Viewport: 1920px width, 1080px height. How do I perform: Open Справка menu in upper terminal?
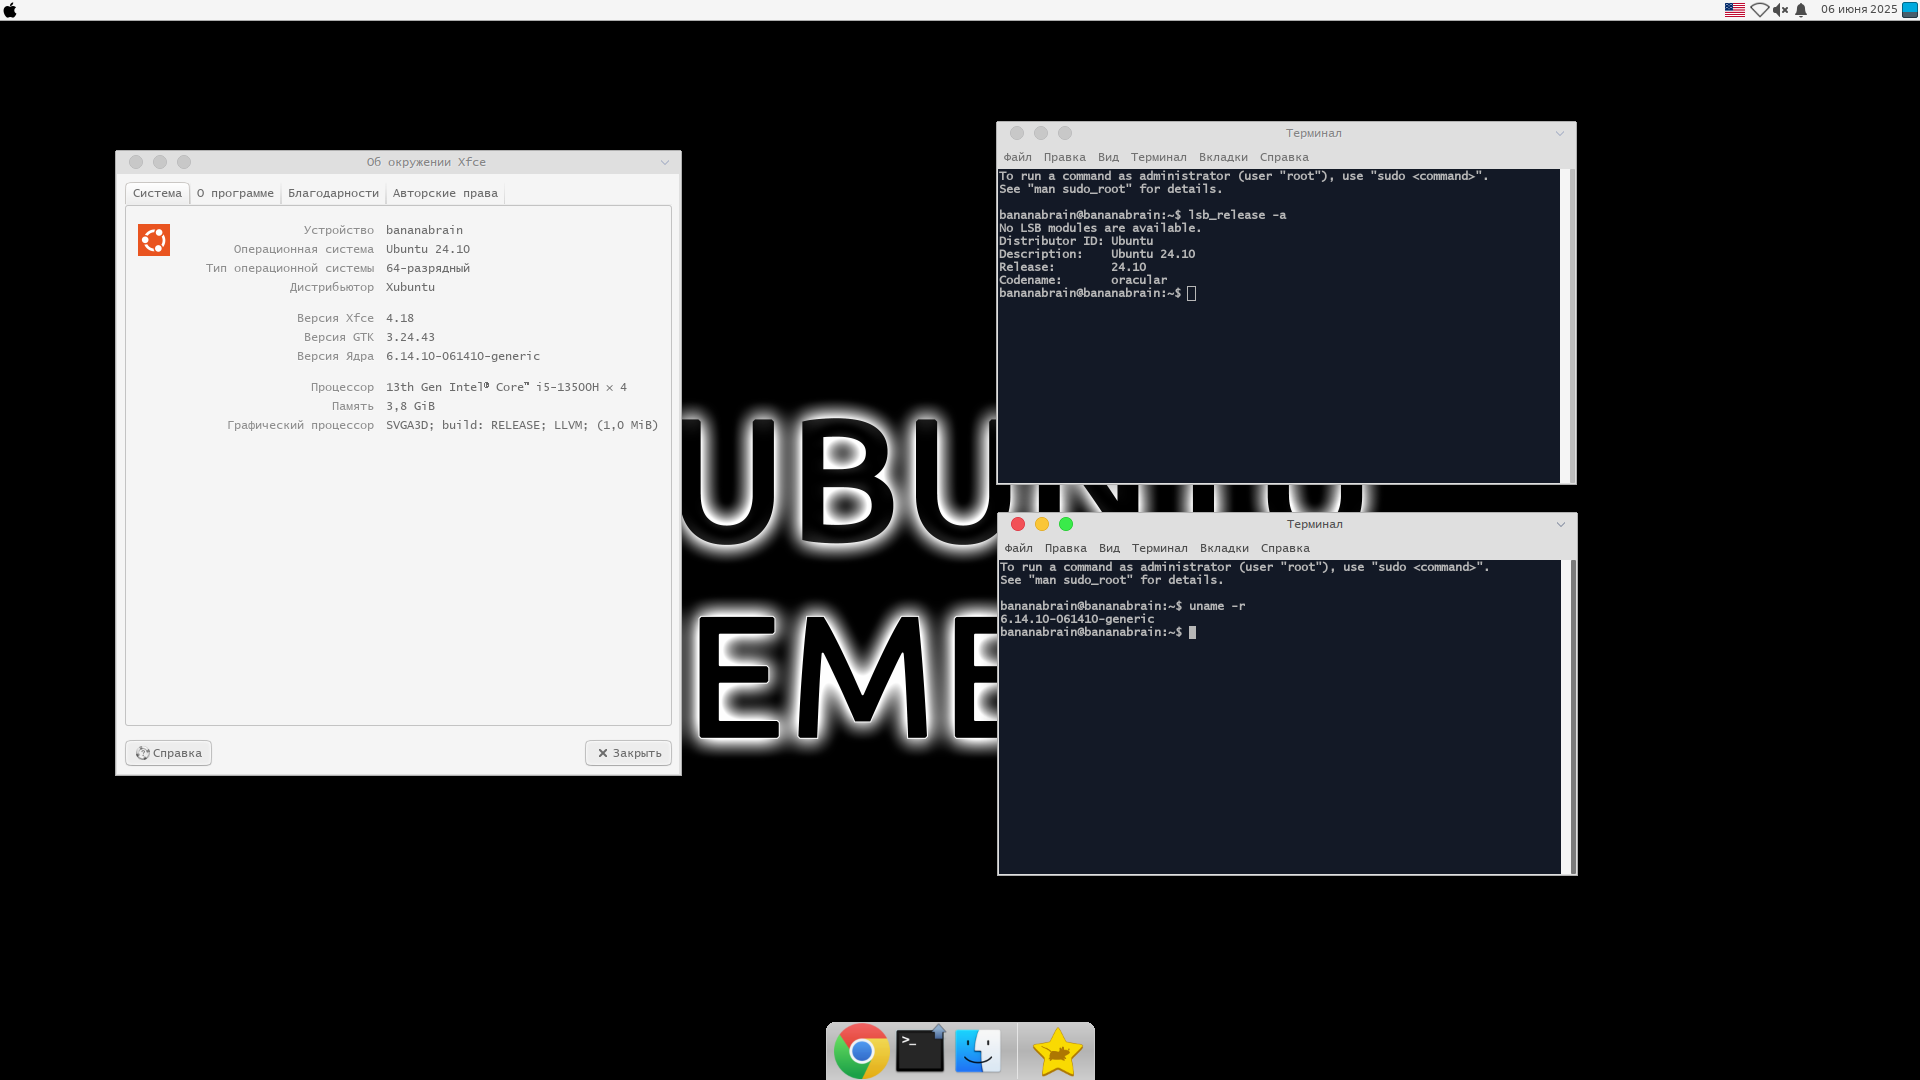click(1284, 157)
